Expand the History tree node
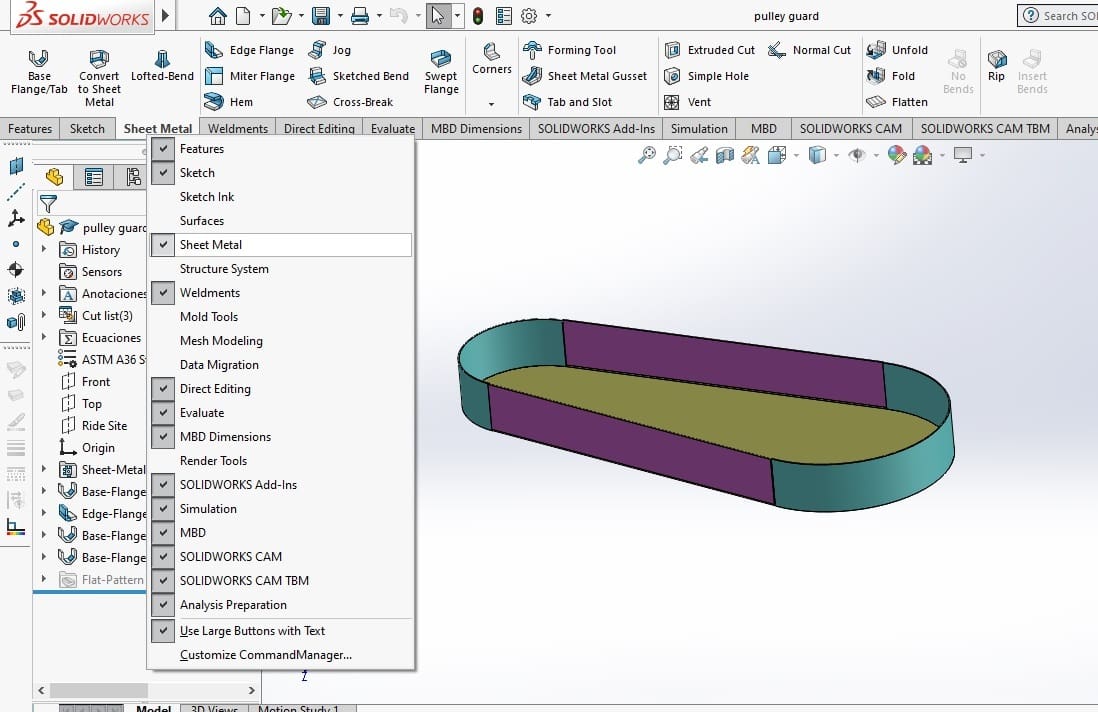The image size is (1098, 712). point(44,249)
